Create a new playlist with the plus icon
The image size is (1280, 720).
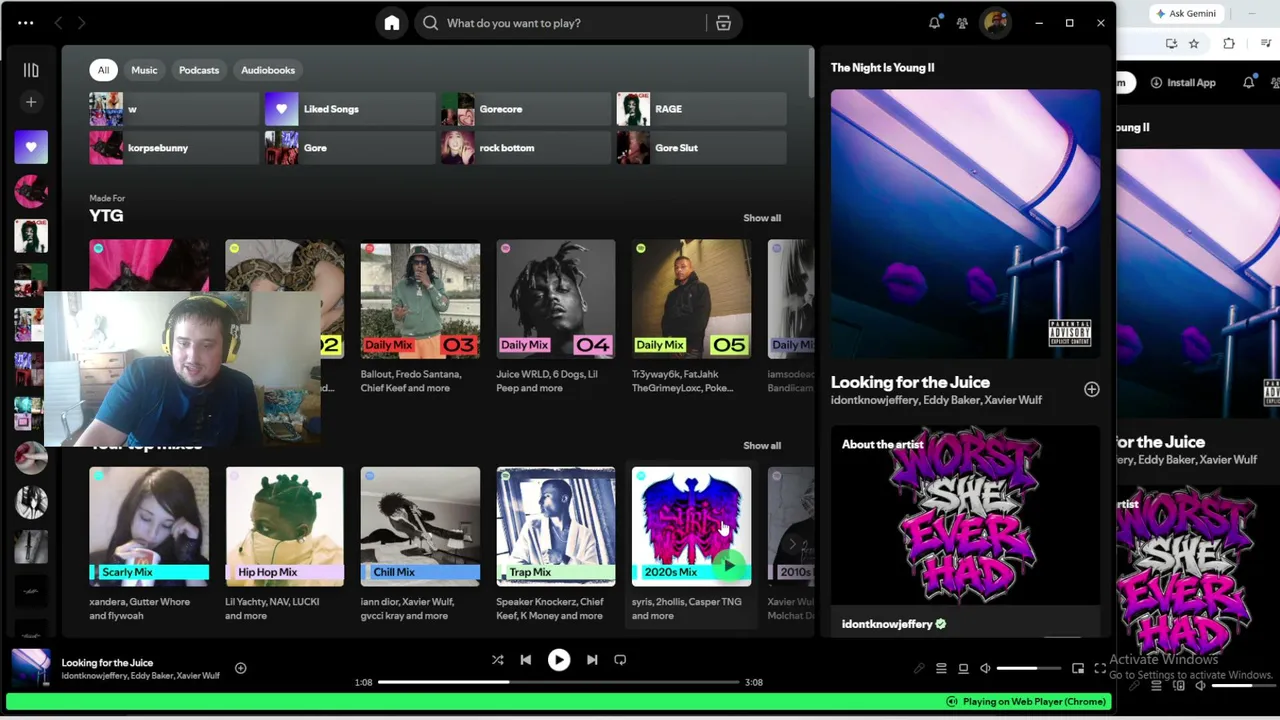pos(31,102)
